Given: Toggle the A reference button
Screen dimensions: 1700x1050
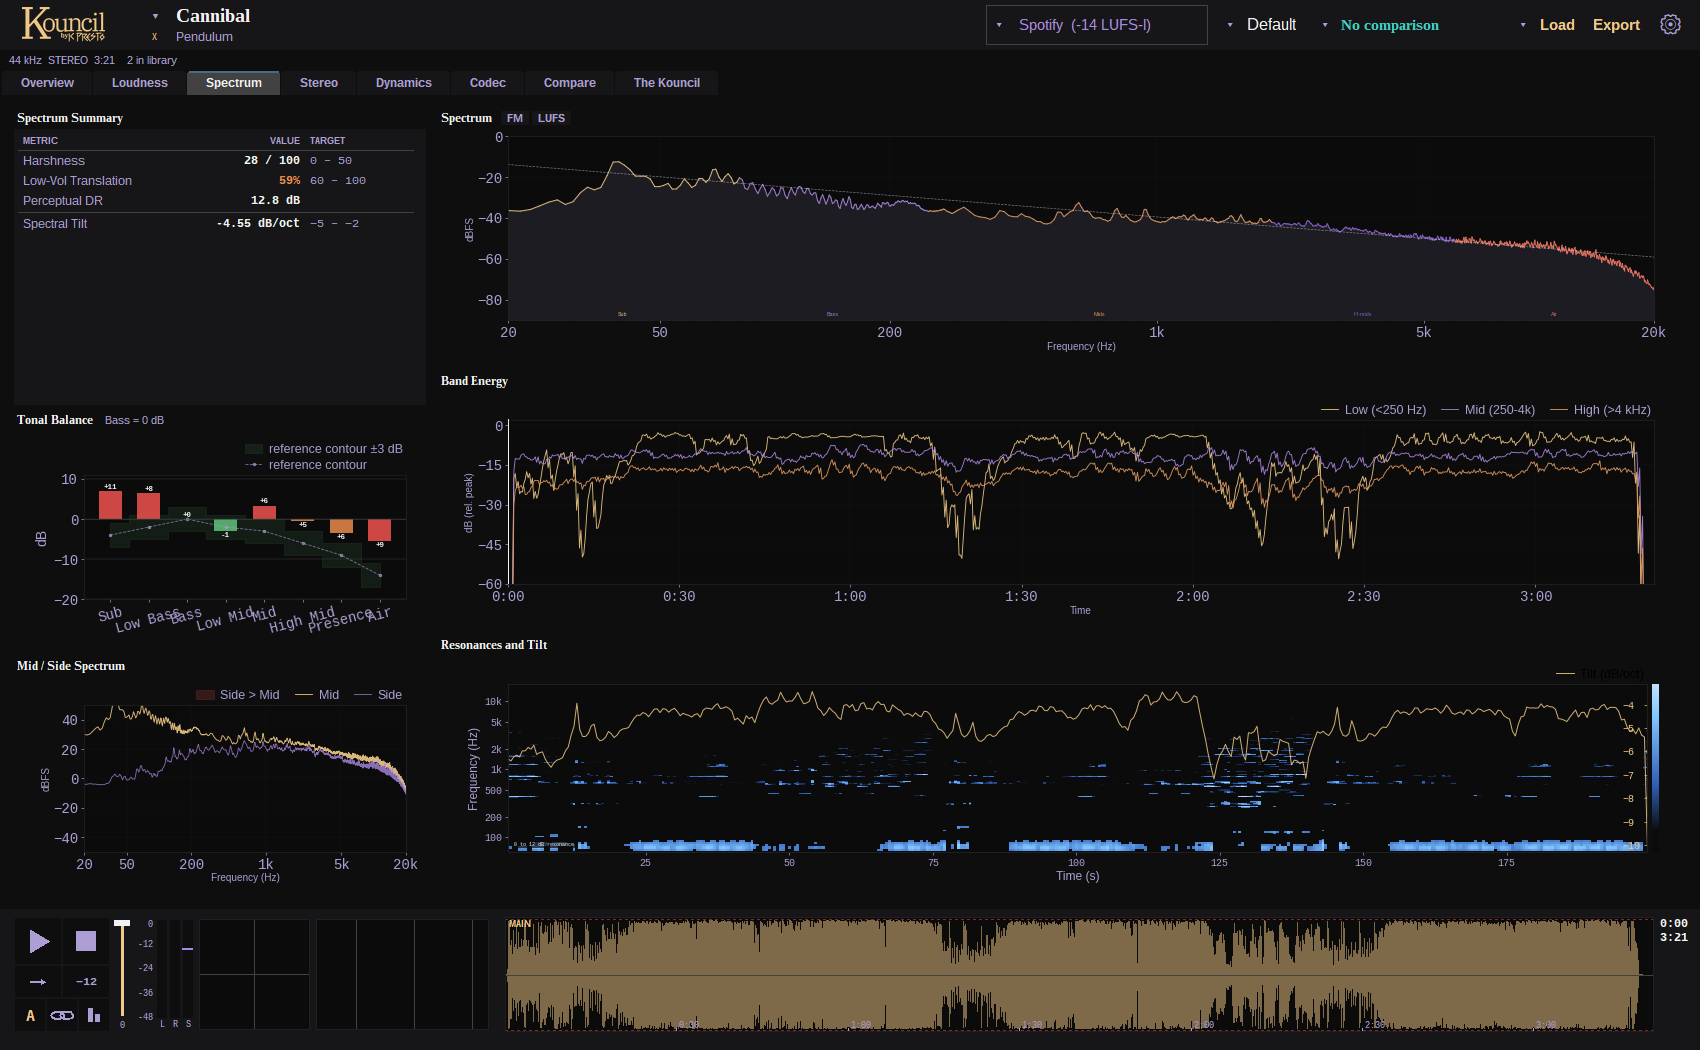Looking at the screenshot, I should tap(30, 1016).
